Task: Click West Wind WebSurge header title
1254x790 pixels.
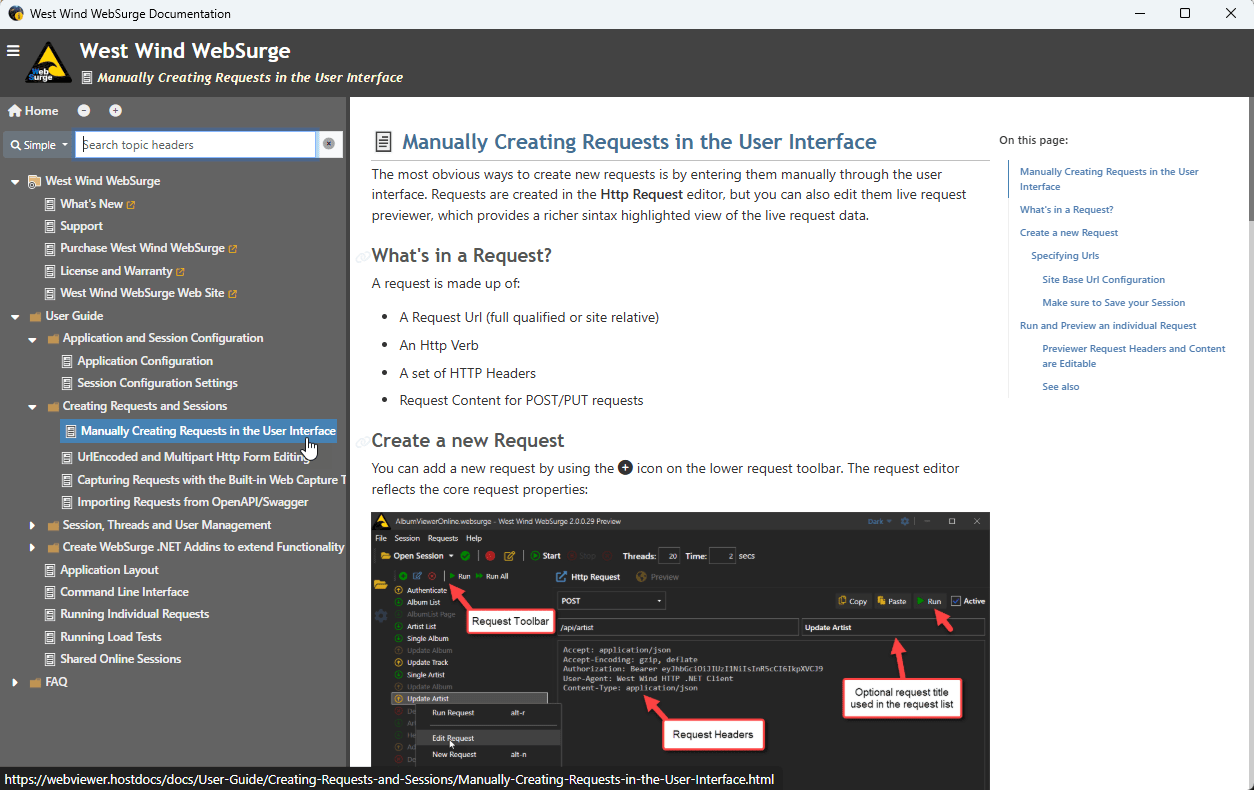Action: tap(185, 50)
